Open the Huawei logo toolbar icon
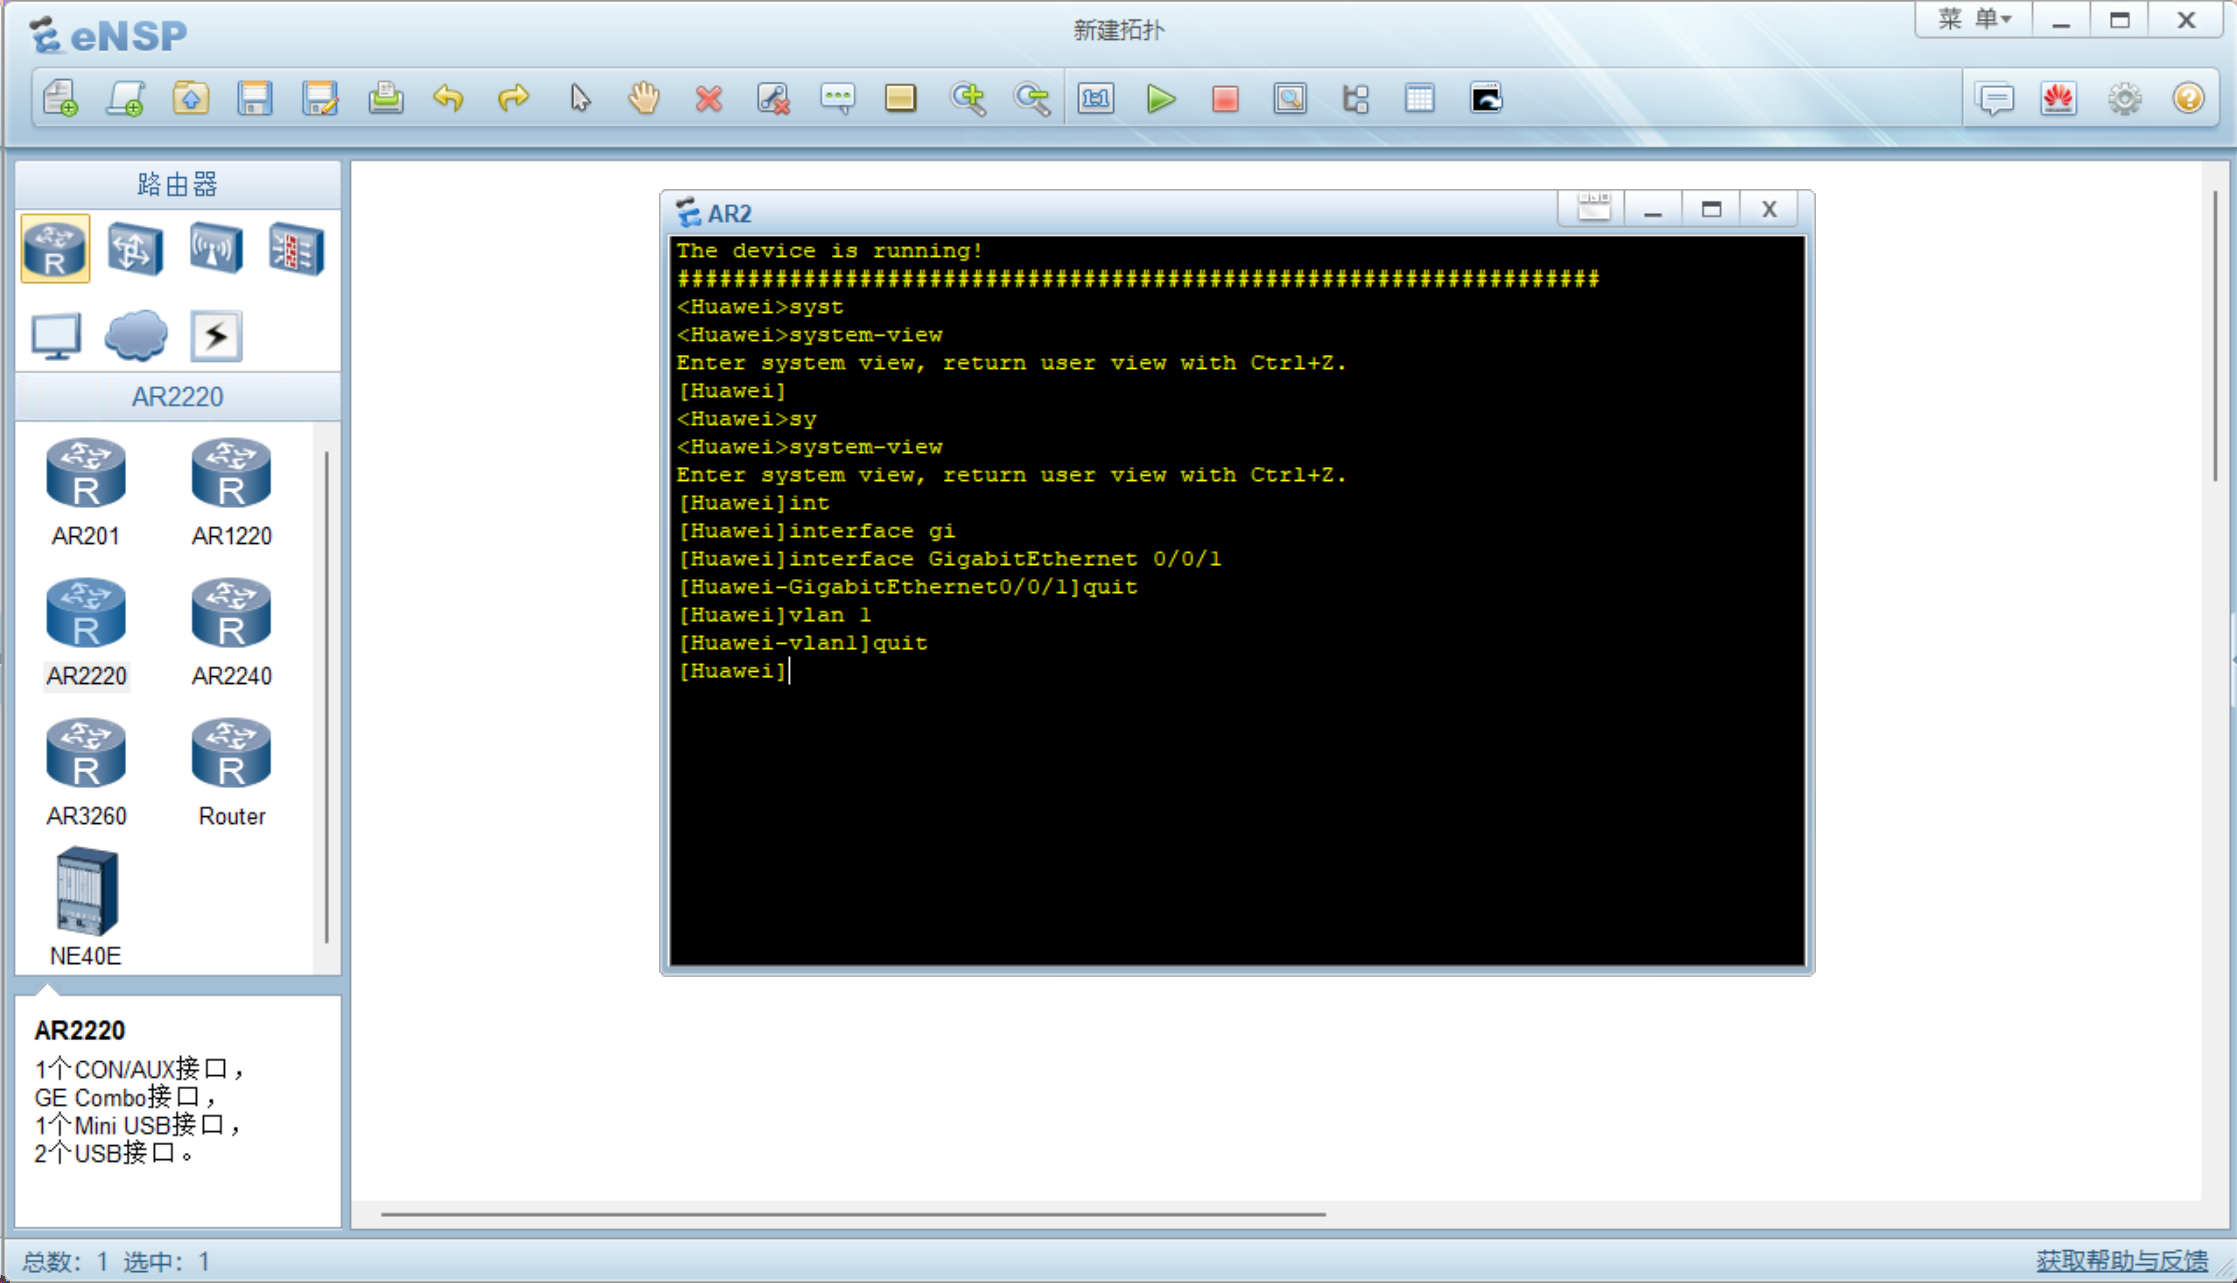 [x=2059, y=99]
